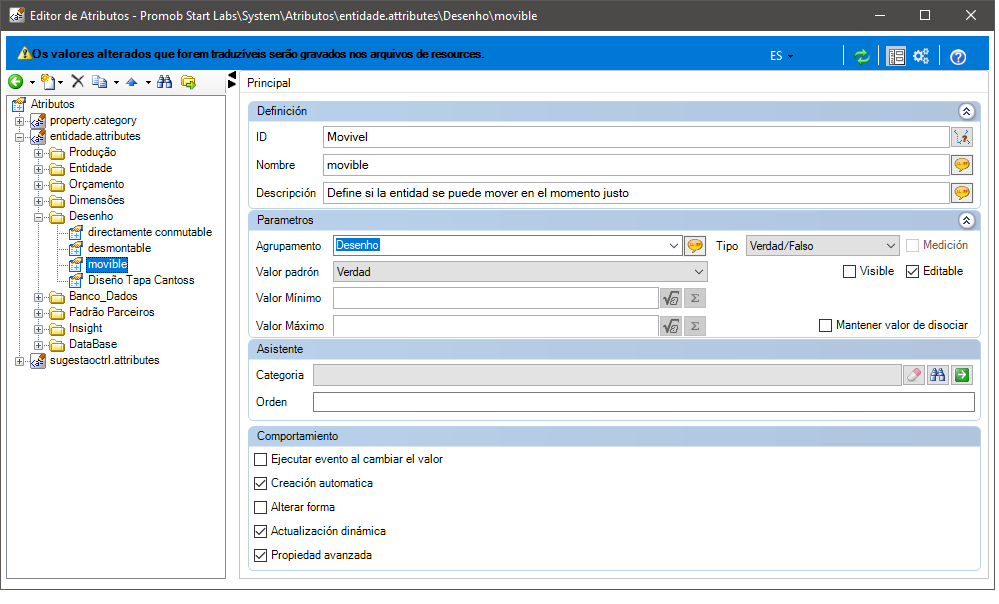Search Categoria with the binoculars icon

click(938, 375)
